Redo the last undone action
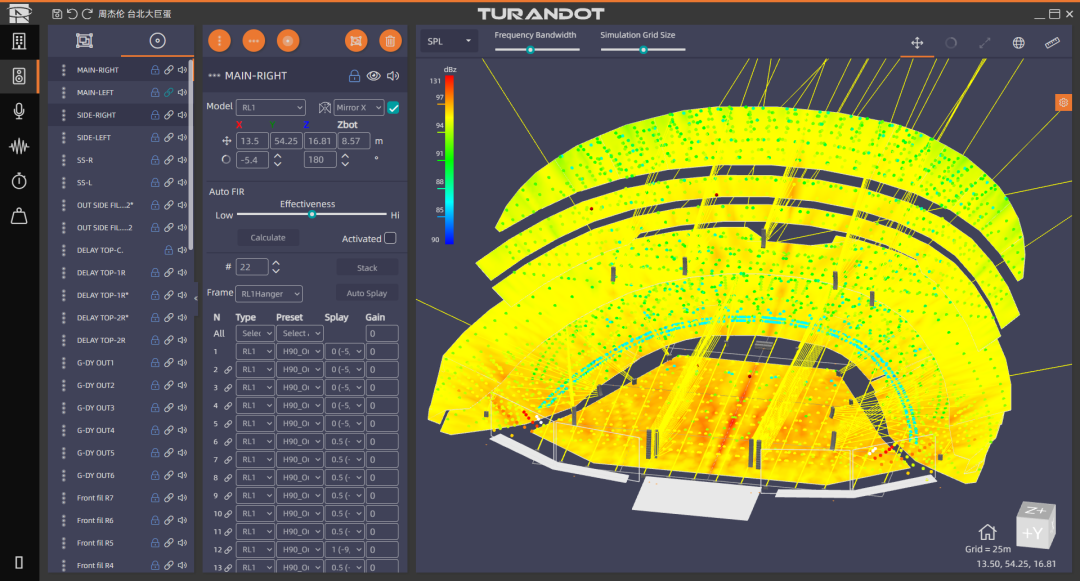 pyautogui.click(x=87, y=14)
